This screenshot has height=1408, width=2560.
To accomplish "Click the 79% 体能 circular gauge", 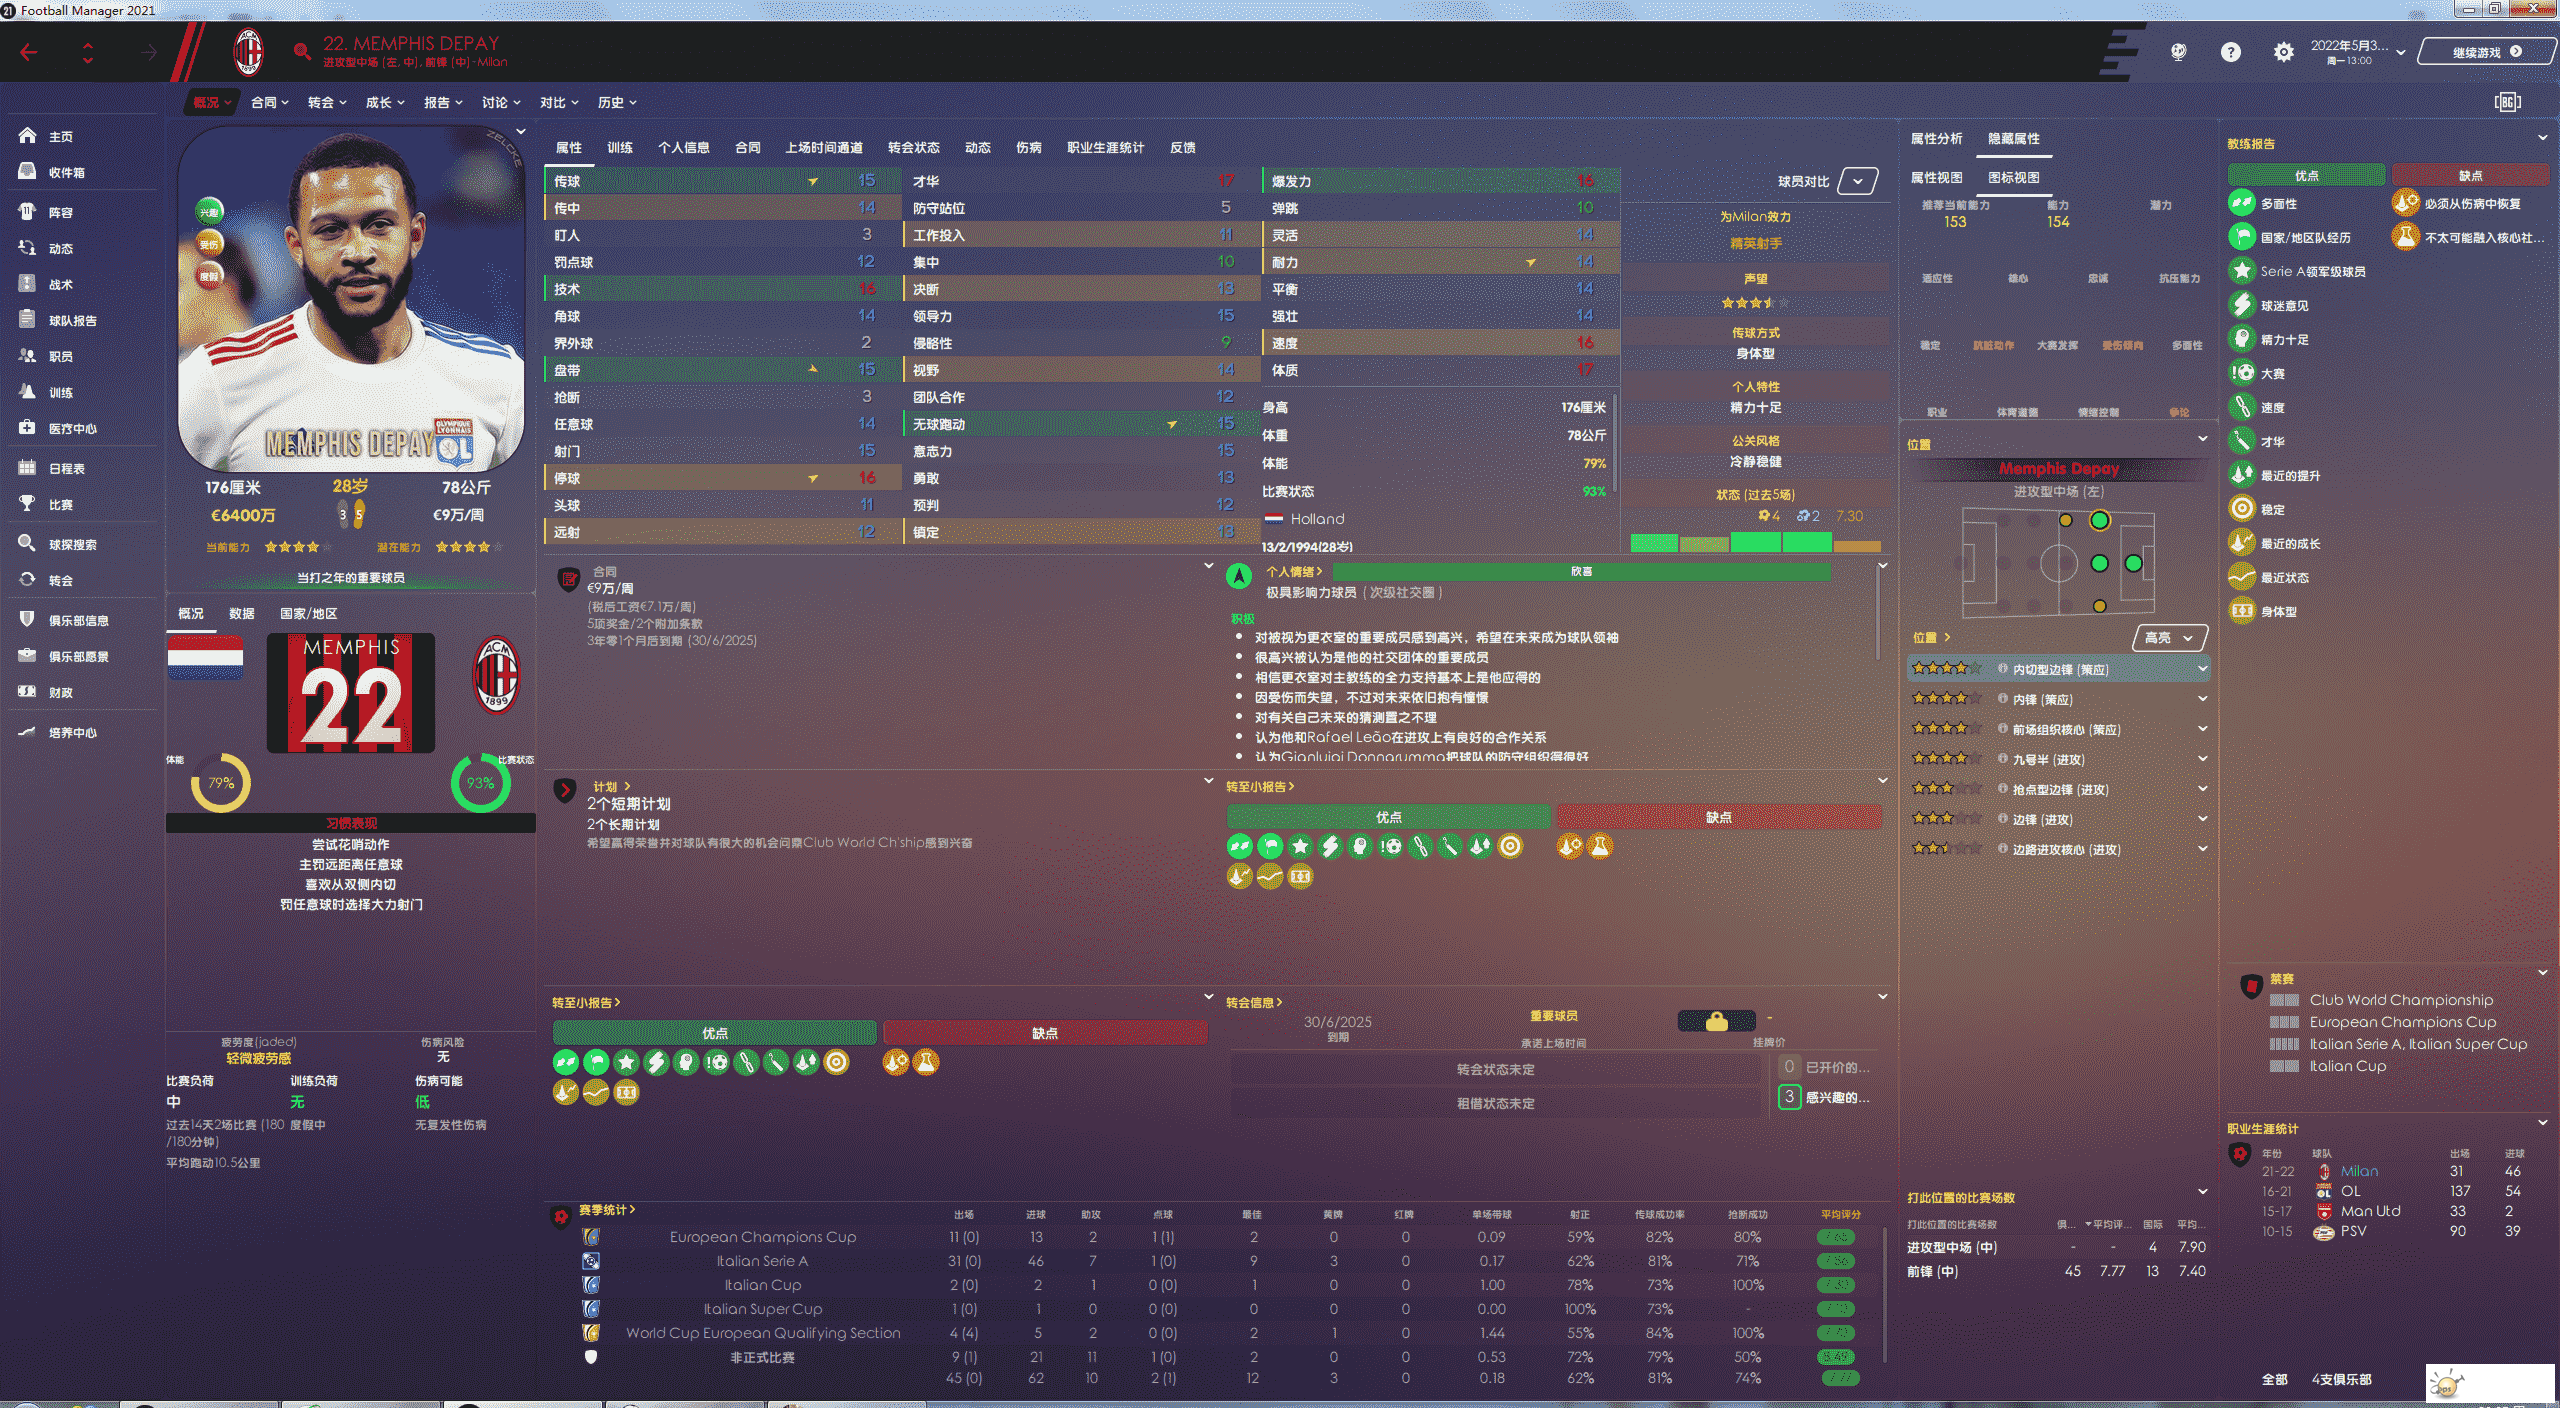I will click(220, 783).
